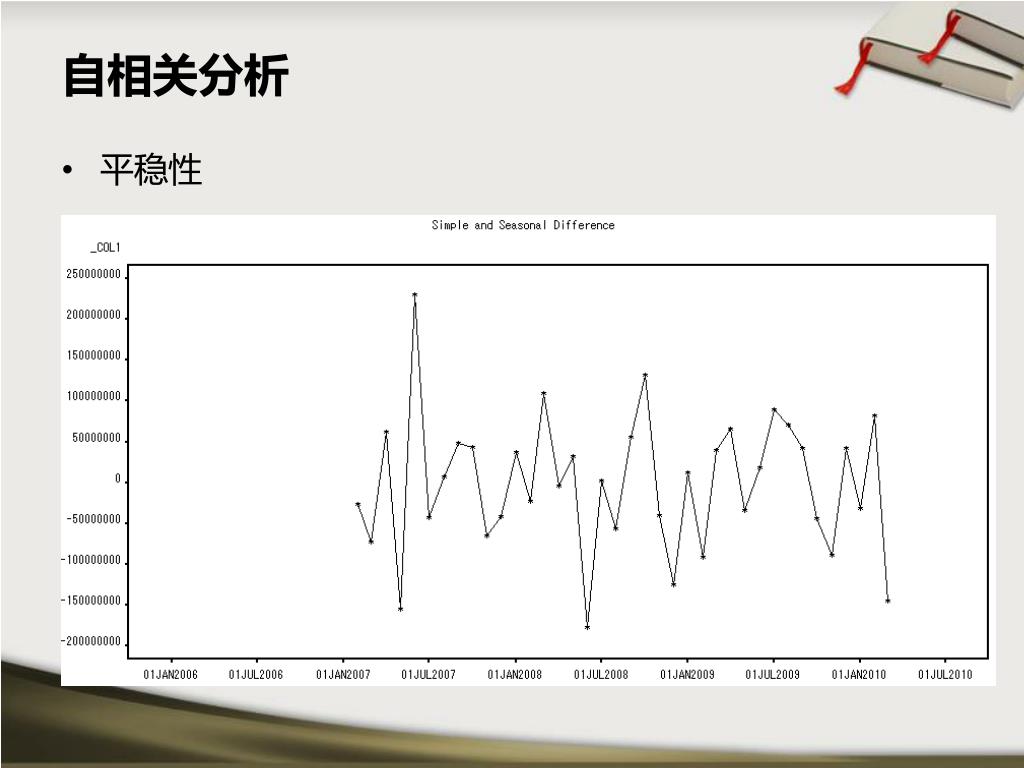Click the highest peak data point near 01JUL2007
Image resolution: width=1024 pixels, height=768 pixels.
[x=415, y=295]
